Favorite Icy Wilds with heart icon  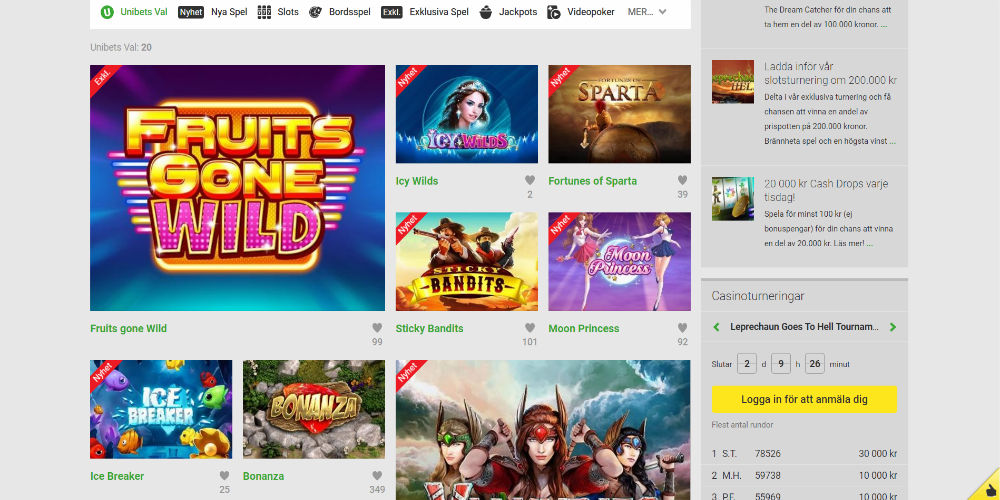pos(530,180)
